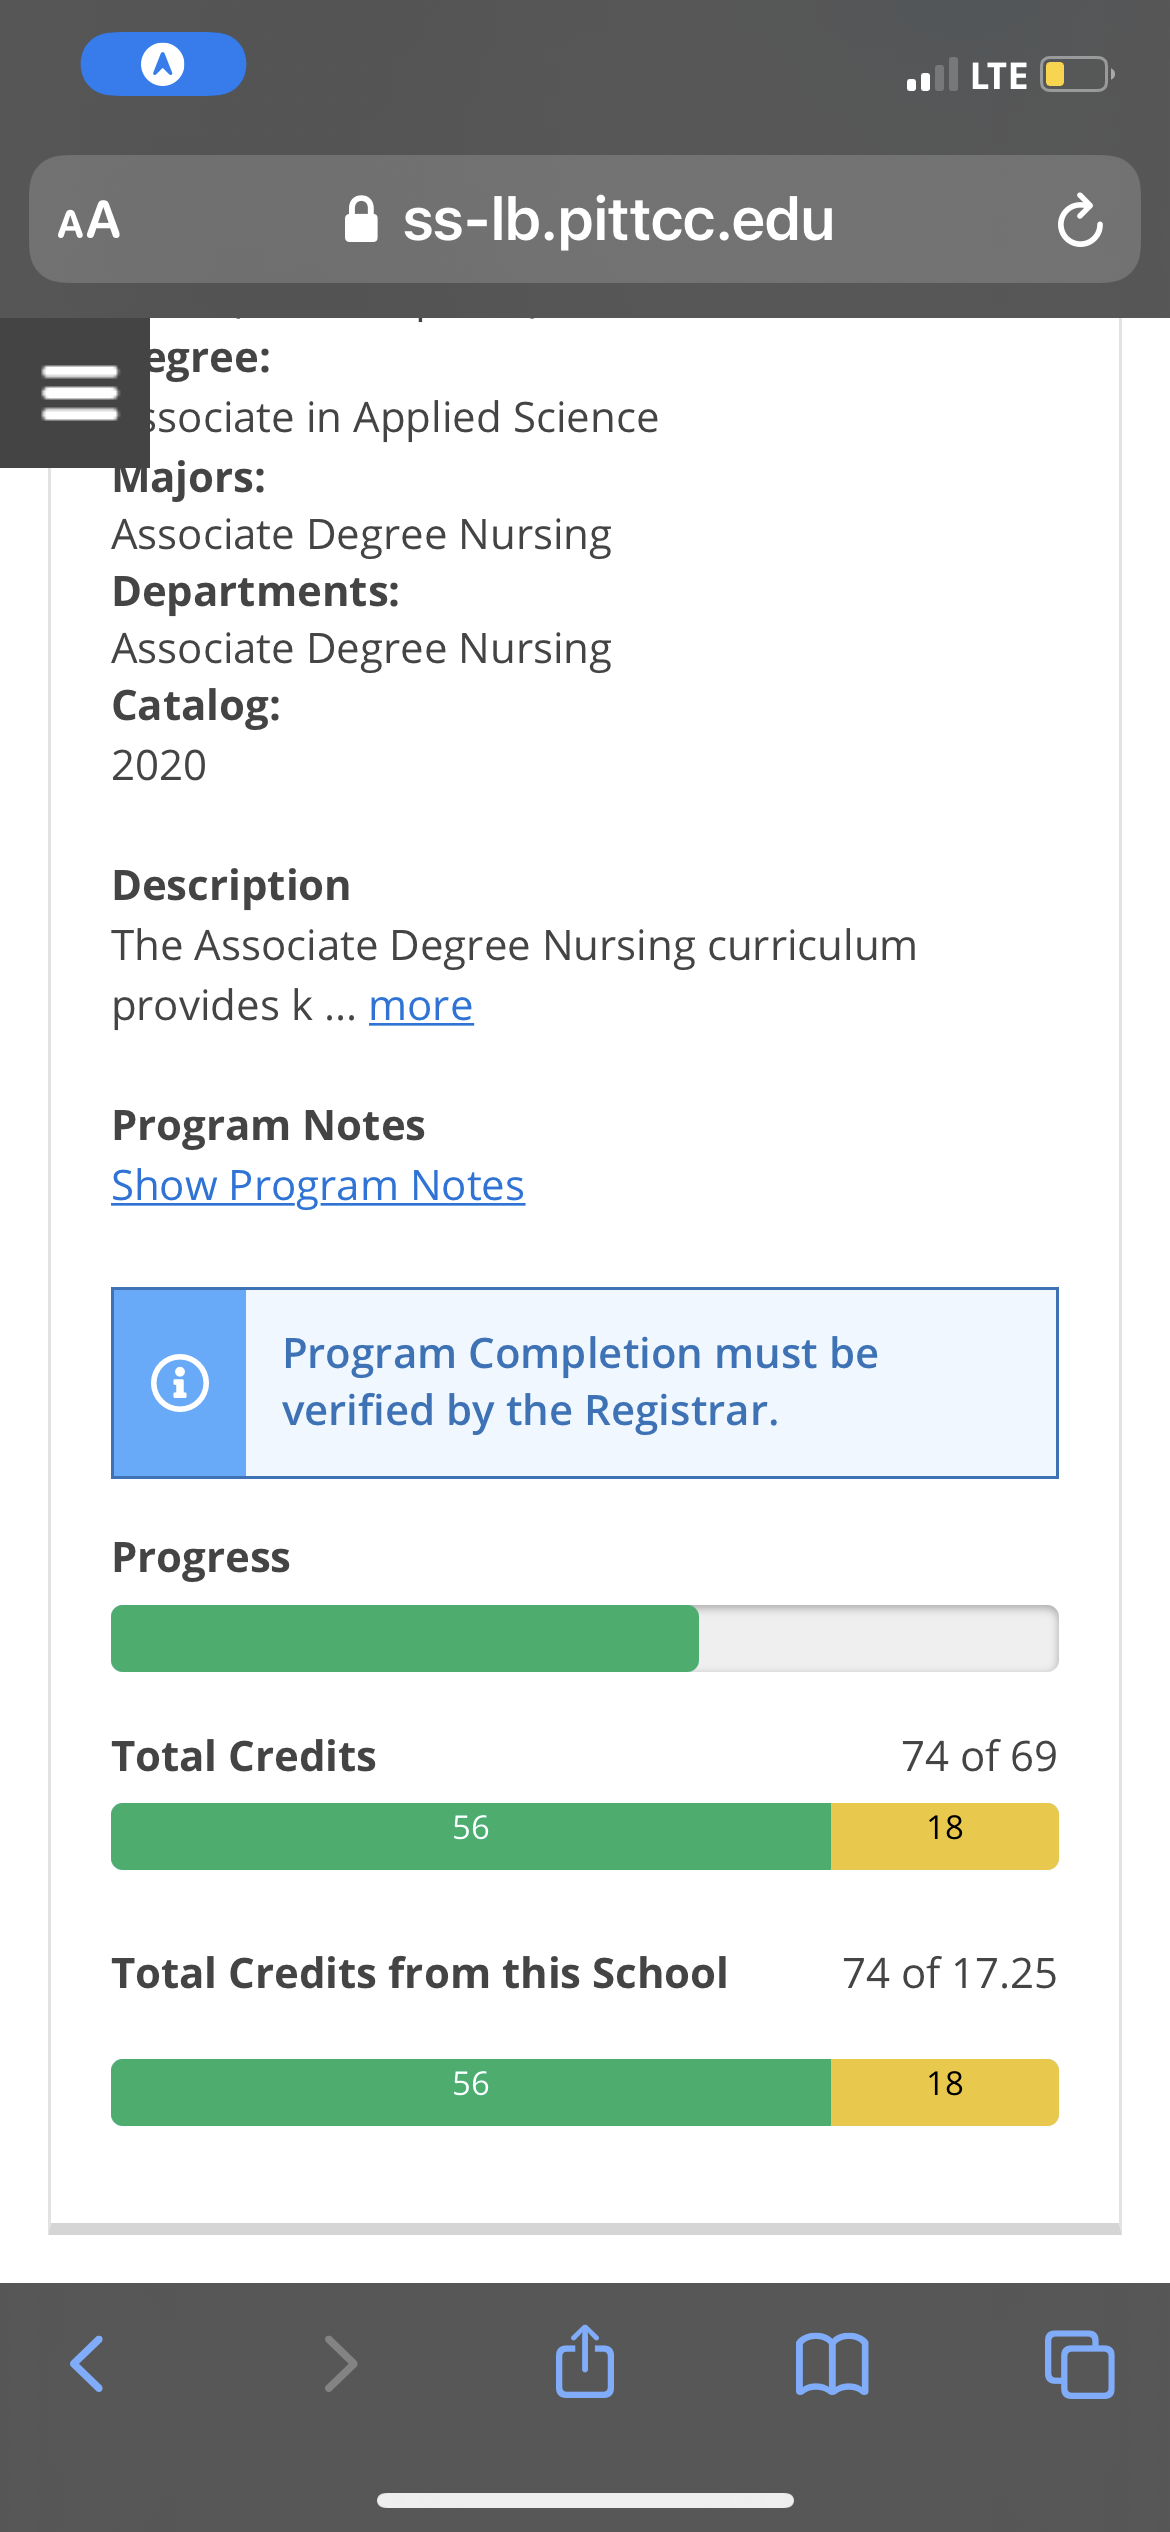This screenshot has width=1170, height=2532.
Task: Show open tabs with the tabs icon
Action: coord(1079,2364)
